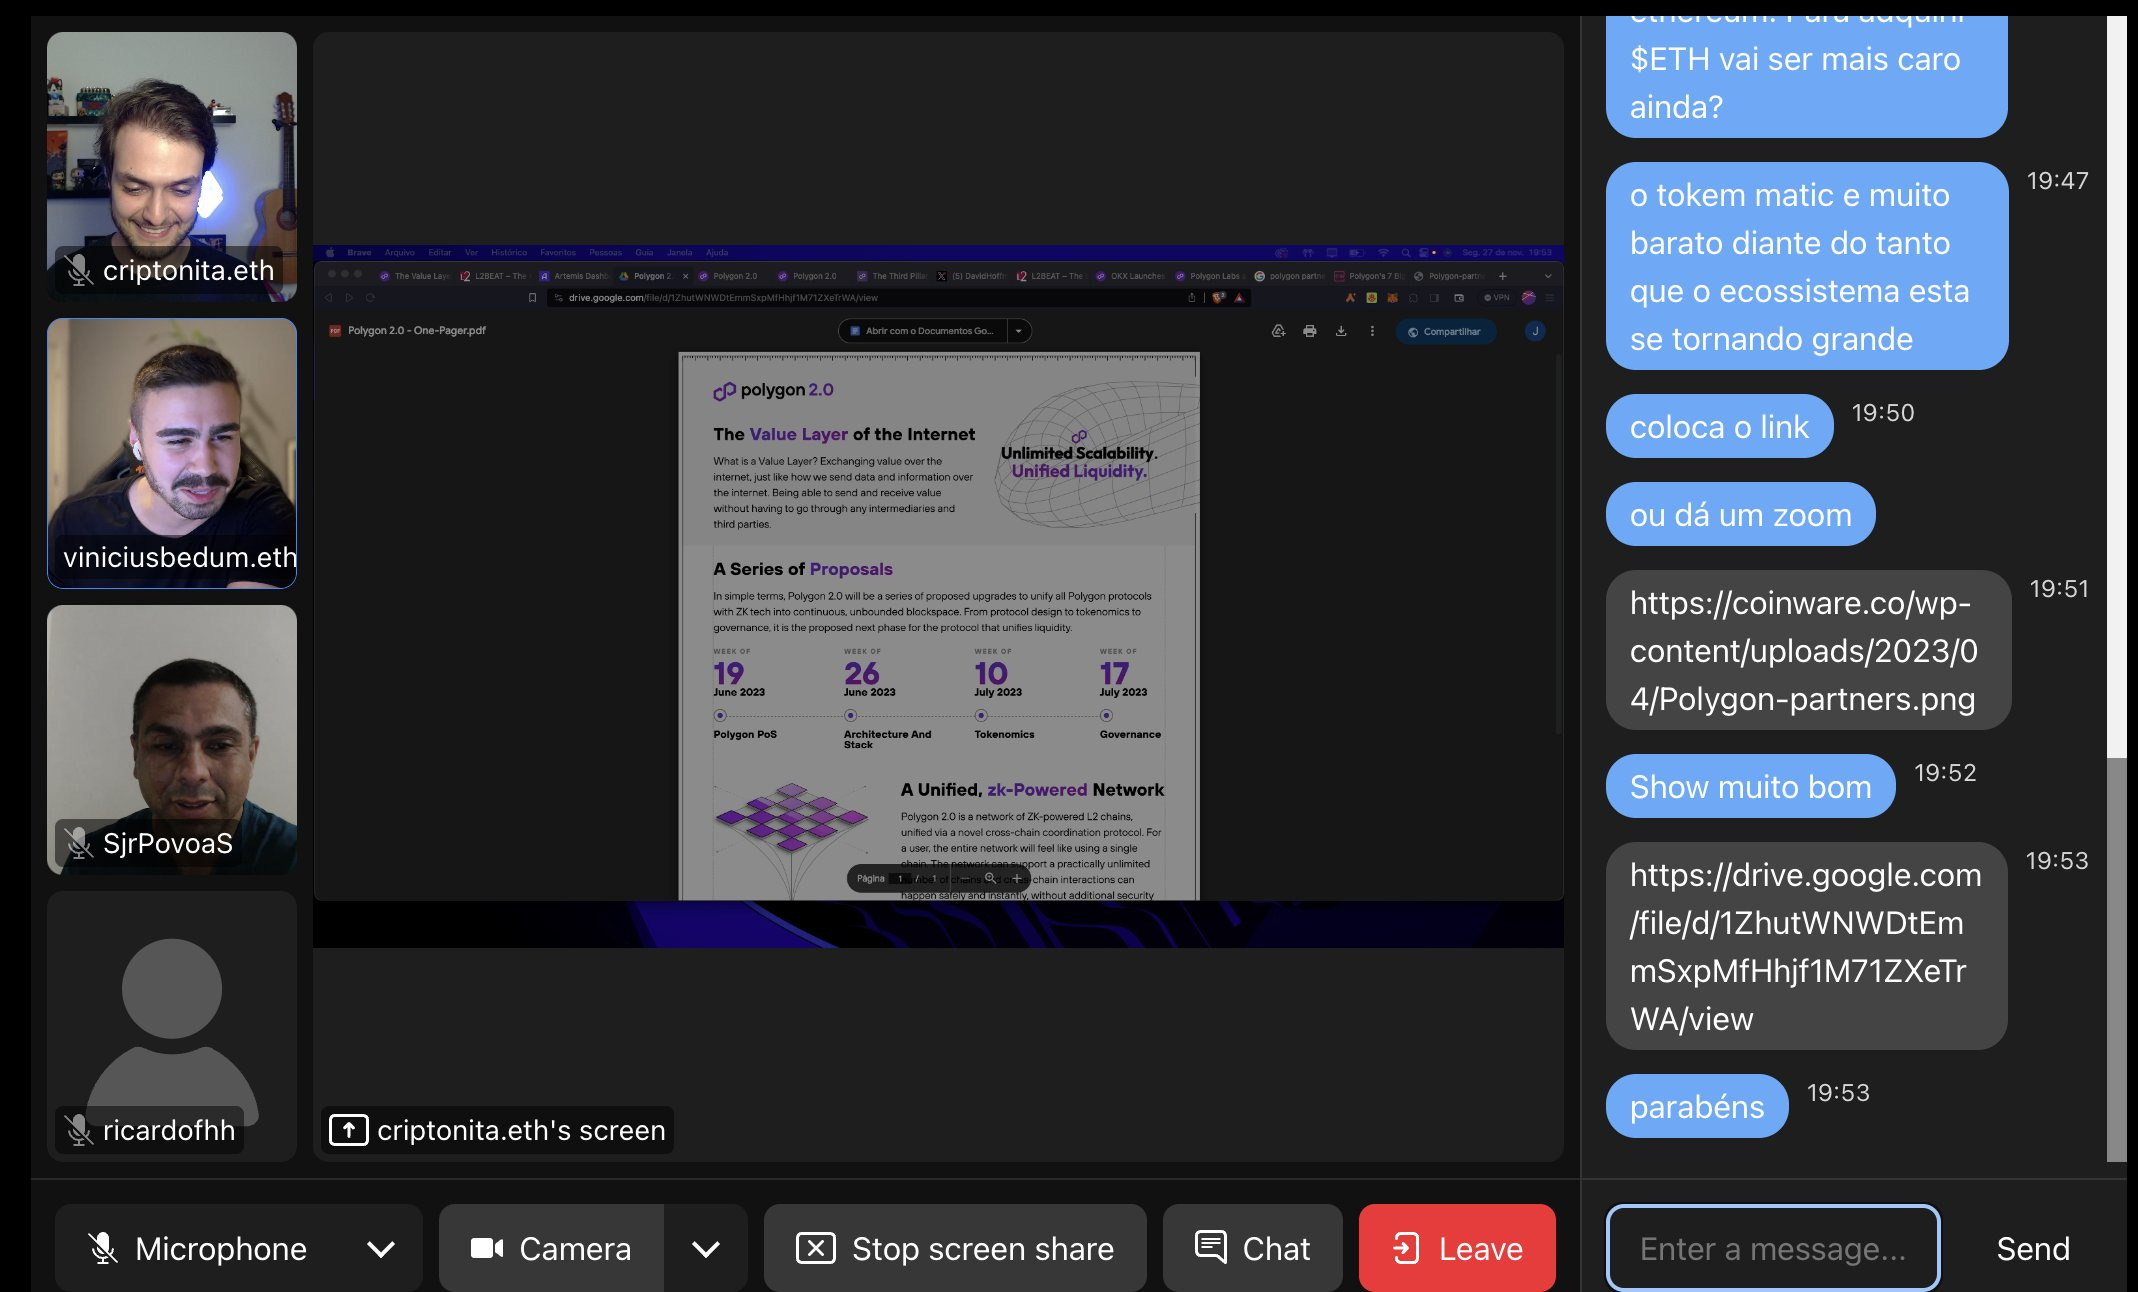
Task: Toggle the Brave VPN button
Action: tap(1497, 298)
